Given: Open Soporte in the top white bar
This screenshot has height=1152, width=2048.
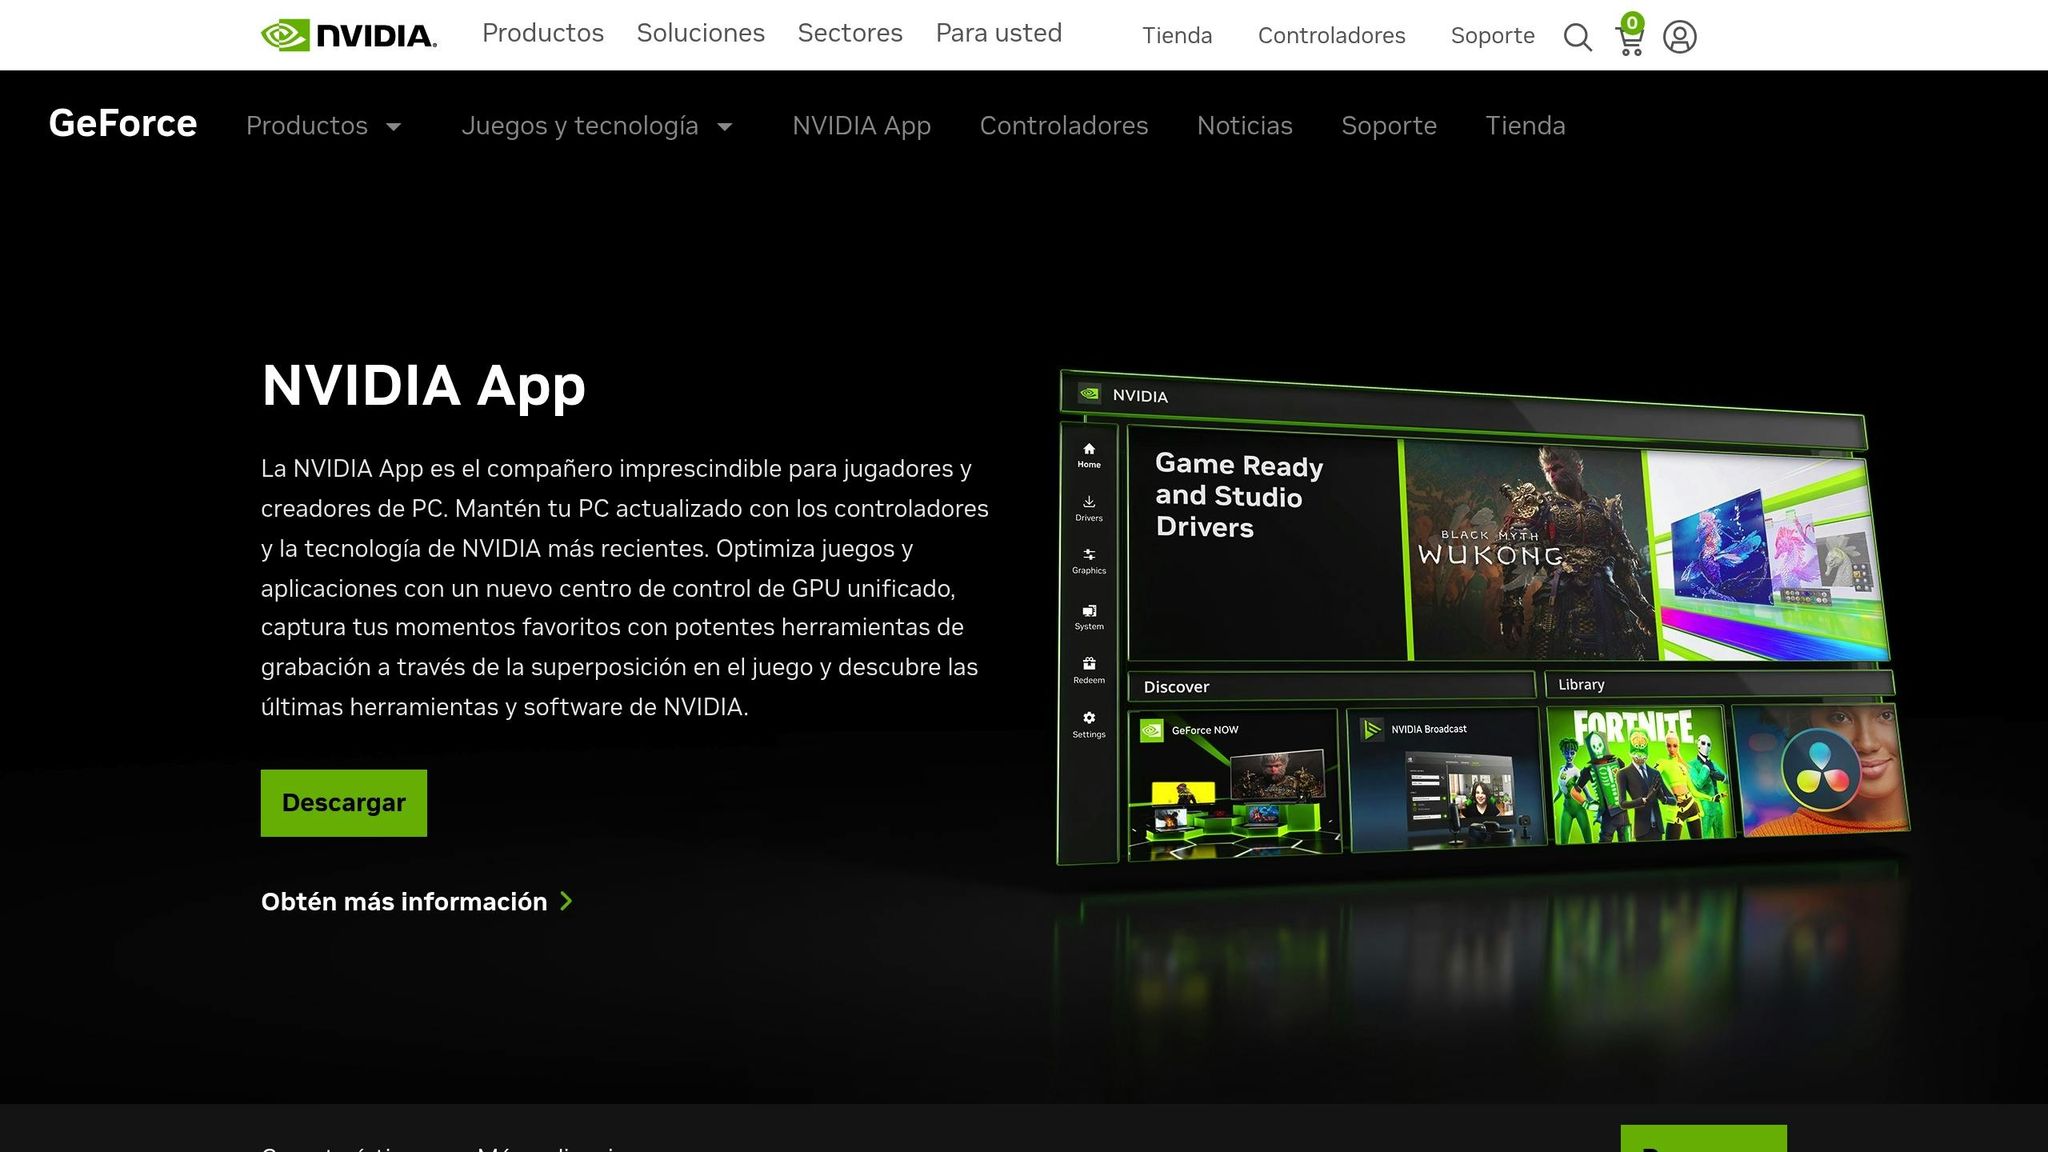Looking at the screenshot, I should [x=1492, y=36].
